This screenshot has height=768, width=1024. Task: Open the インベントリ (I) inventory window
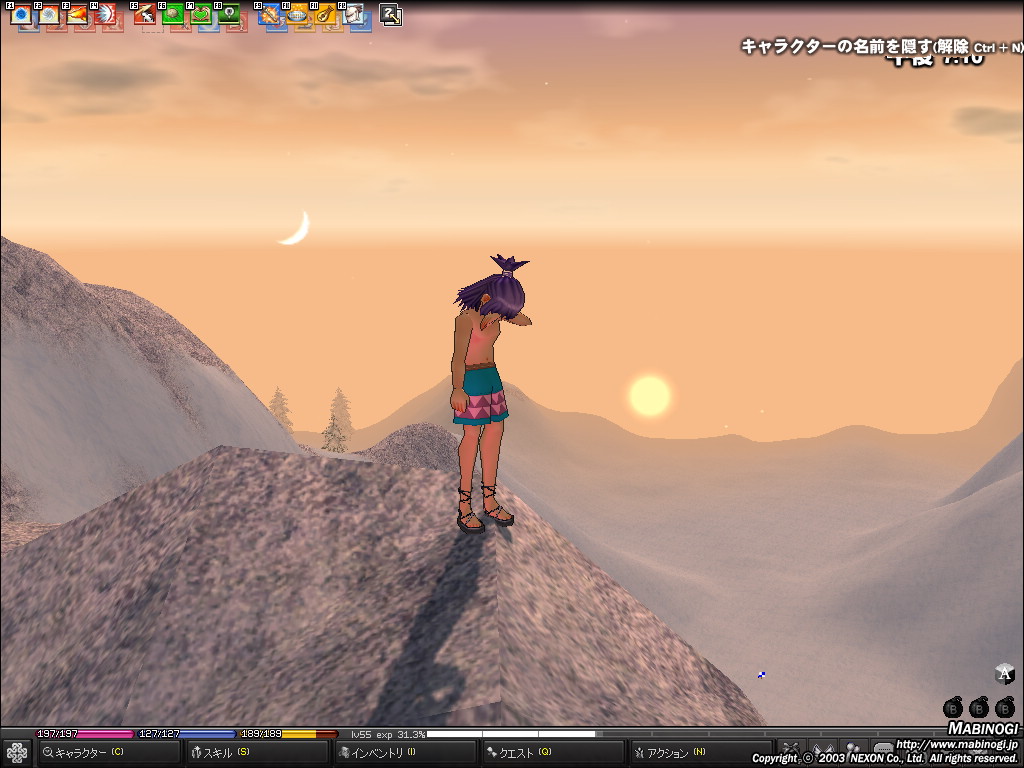click(x=405, y=753)
